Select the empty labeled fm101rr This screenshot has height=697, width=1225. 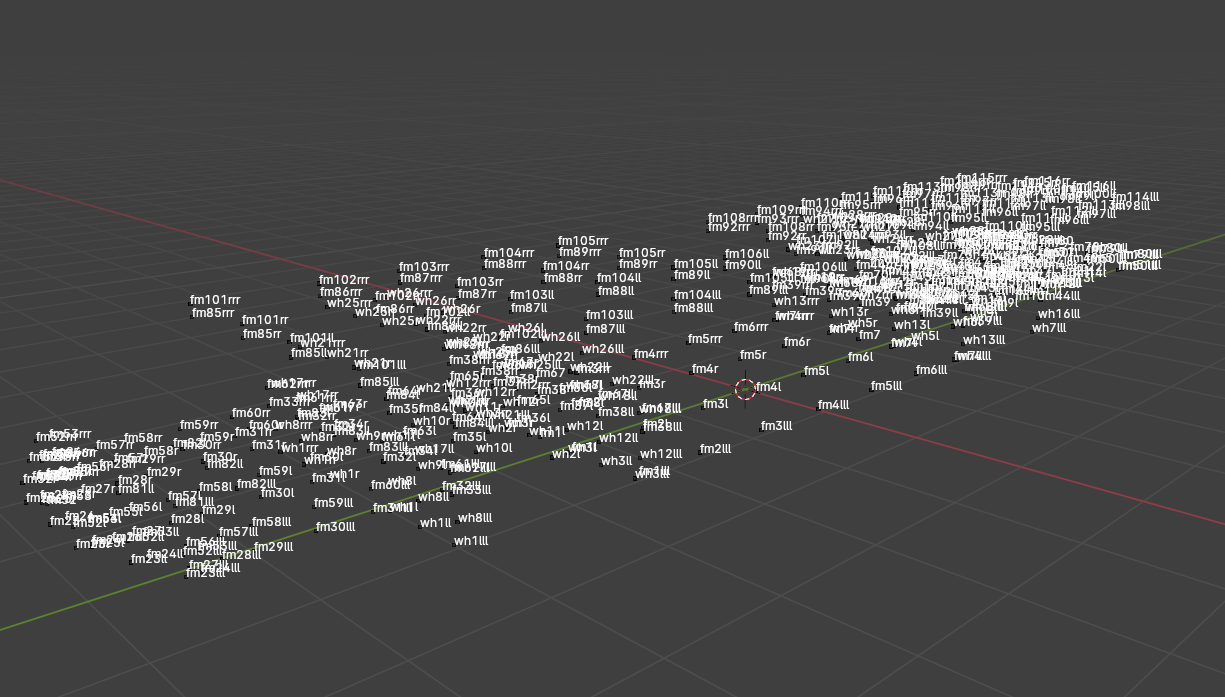pyautogui.click(x=265, y=320)
